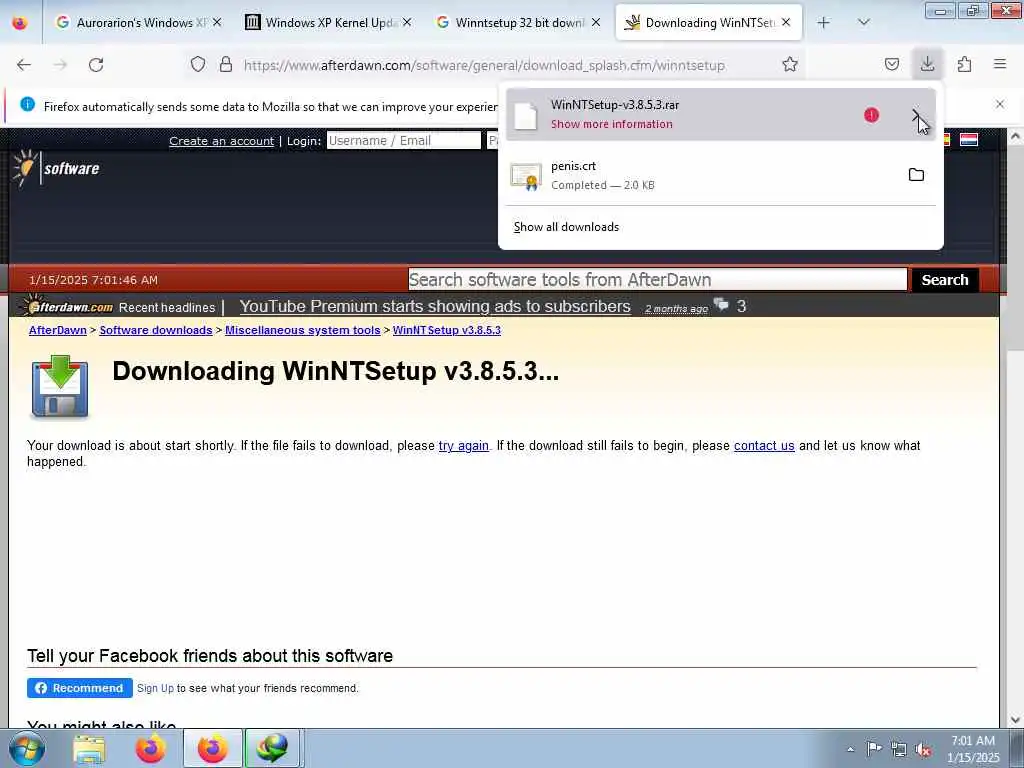Toggle the downloads toolbar button
The height and width of the screenshot is (768, 1024).
click(x=927, y=64)
